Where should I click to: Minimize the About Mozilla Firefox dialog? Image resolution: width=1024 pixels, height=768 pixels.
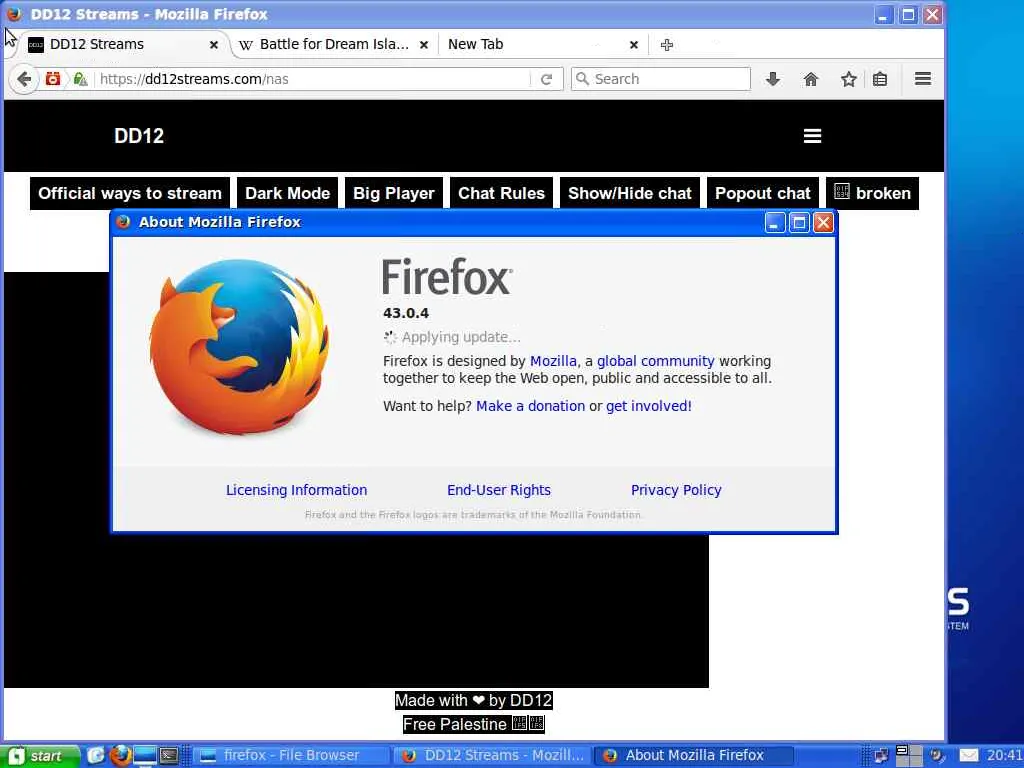pos(775,223)
